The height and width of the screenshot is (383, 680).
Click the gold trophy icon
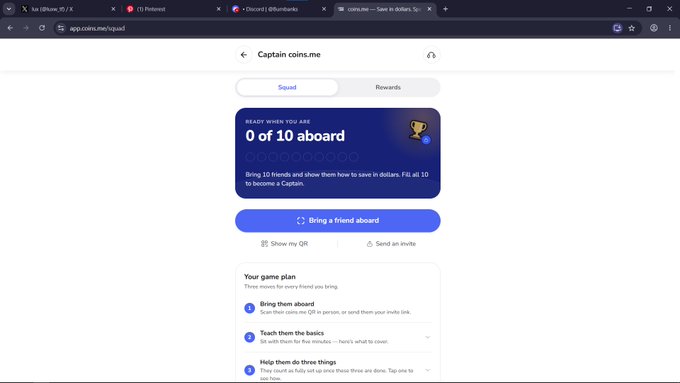point(418,130)
